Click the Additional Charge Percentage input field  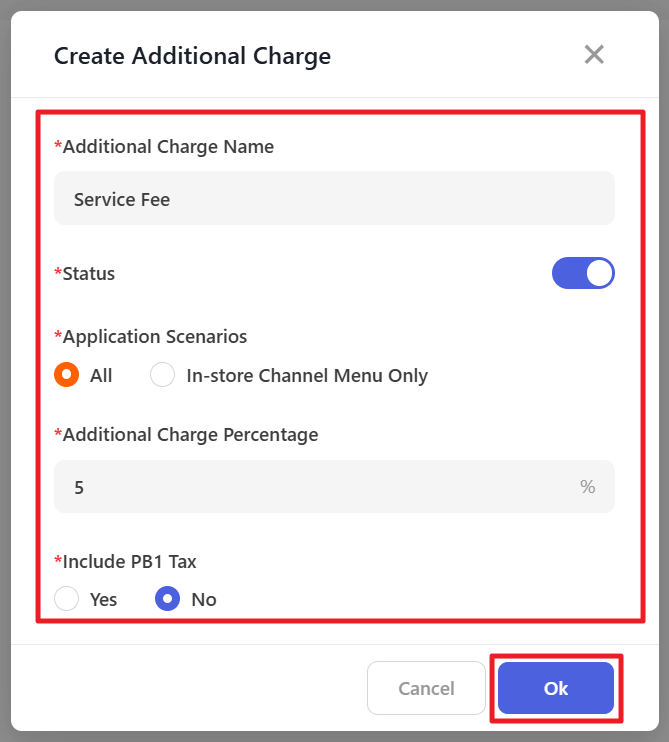tap(310, 487)
